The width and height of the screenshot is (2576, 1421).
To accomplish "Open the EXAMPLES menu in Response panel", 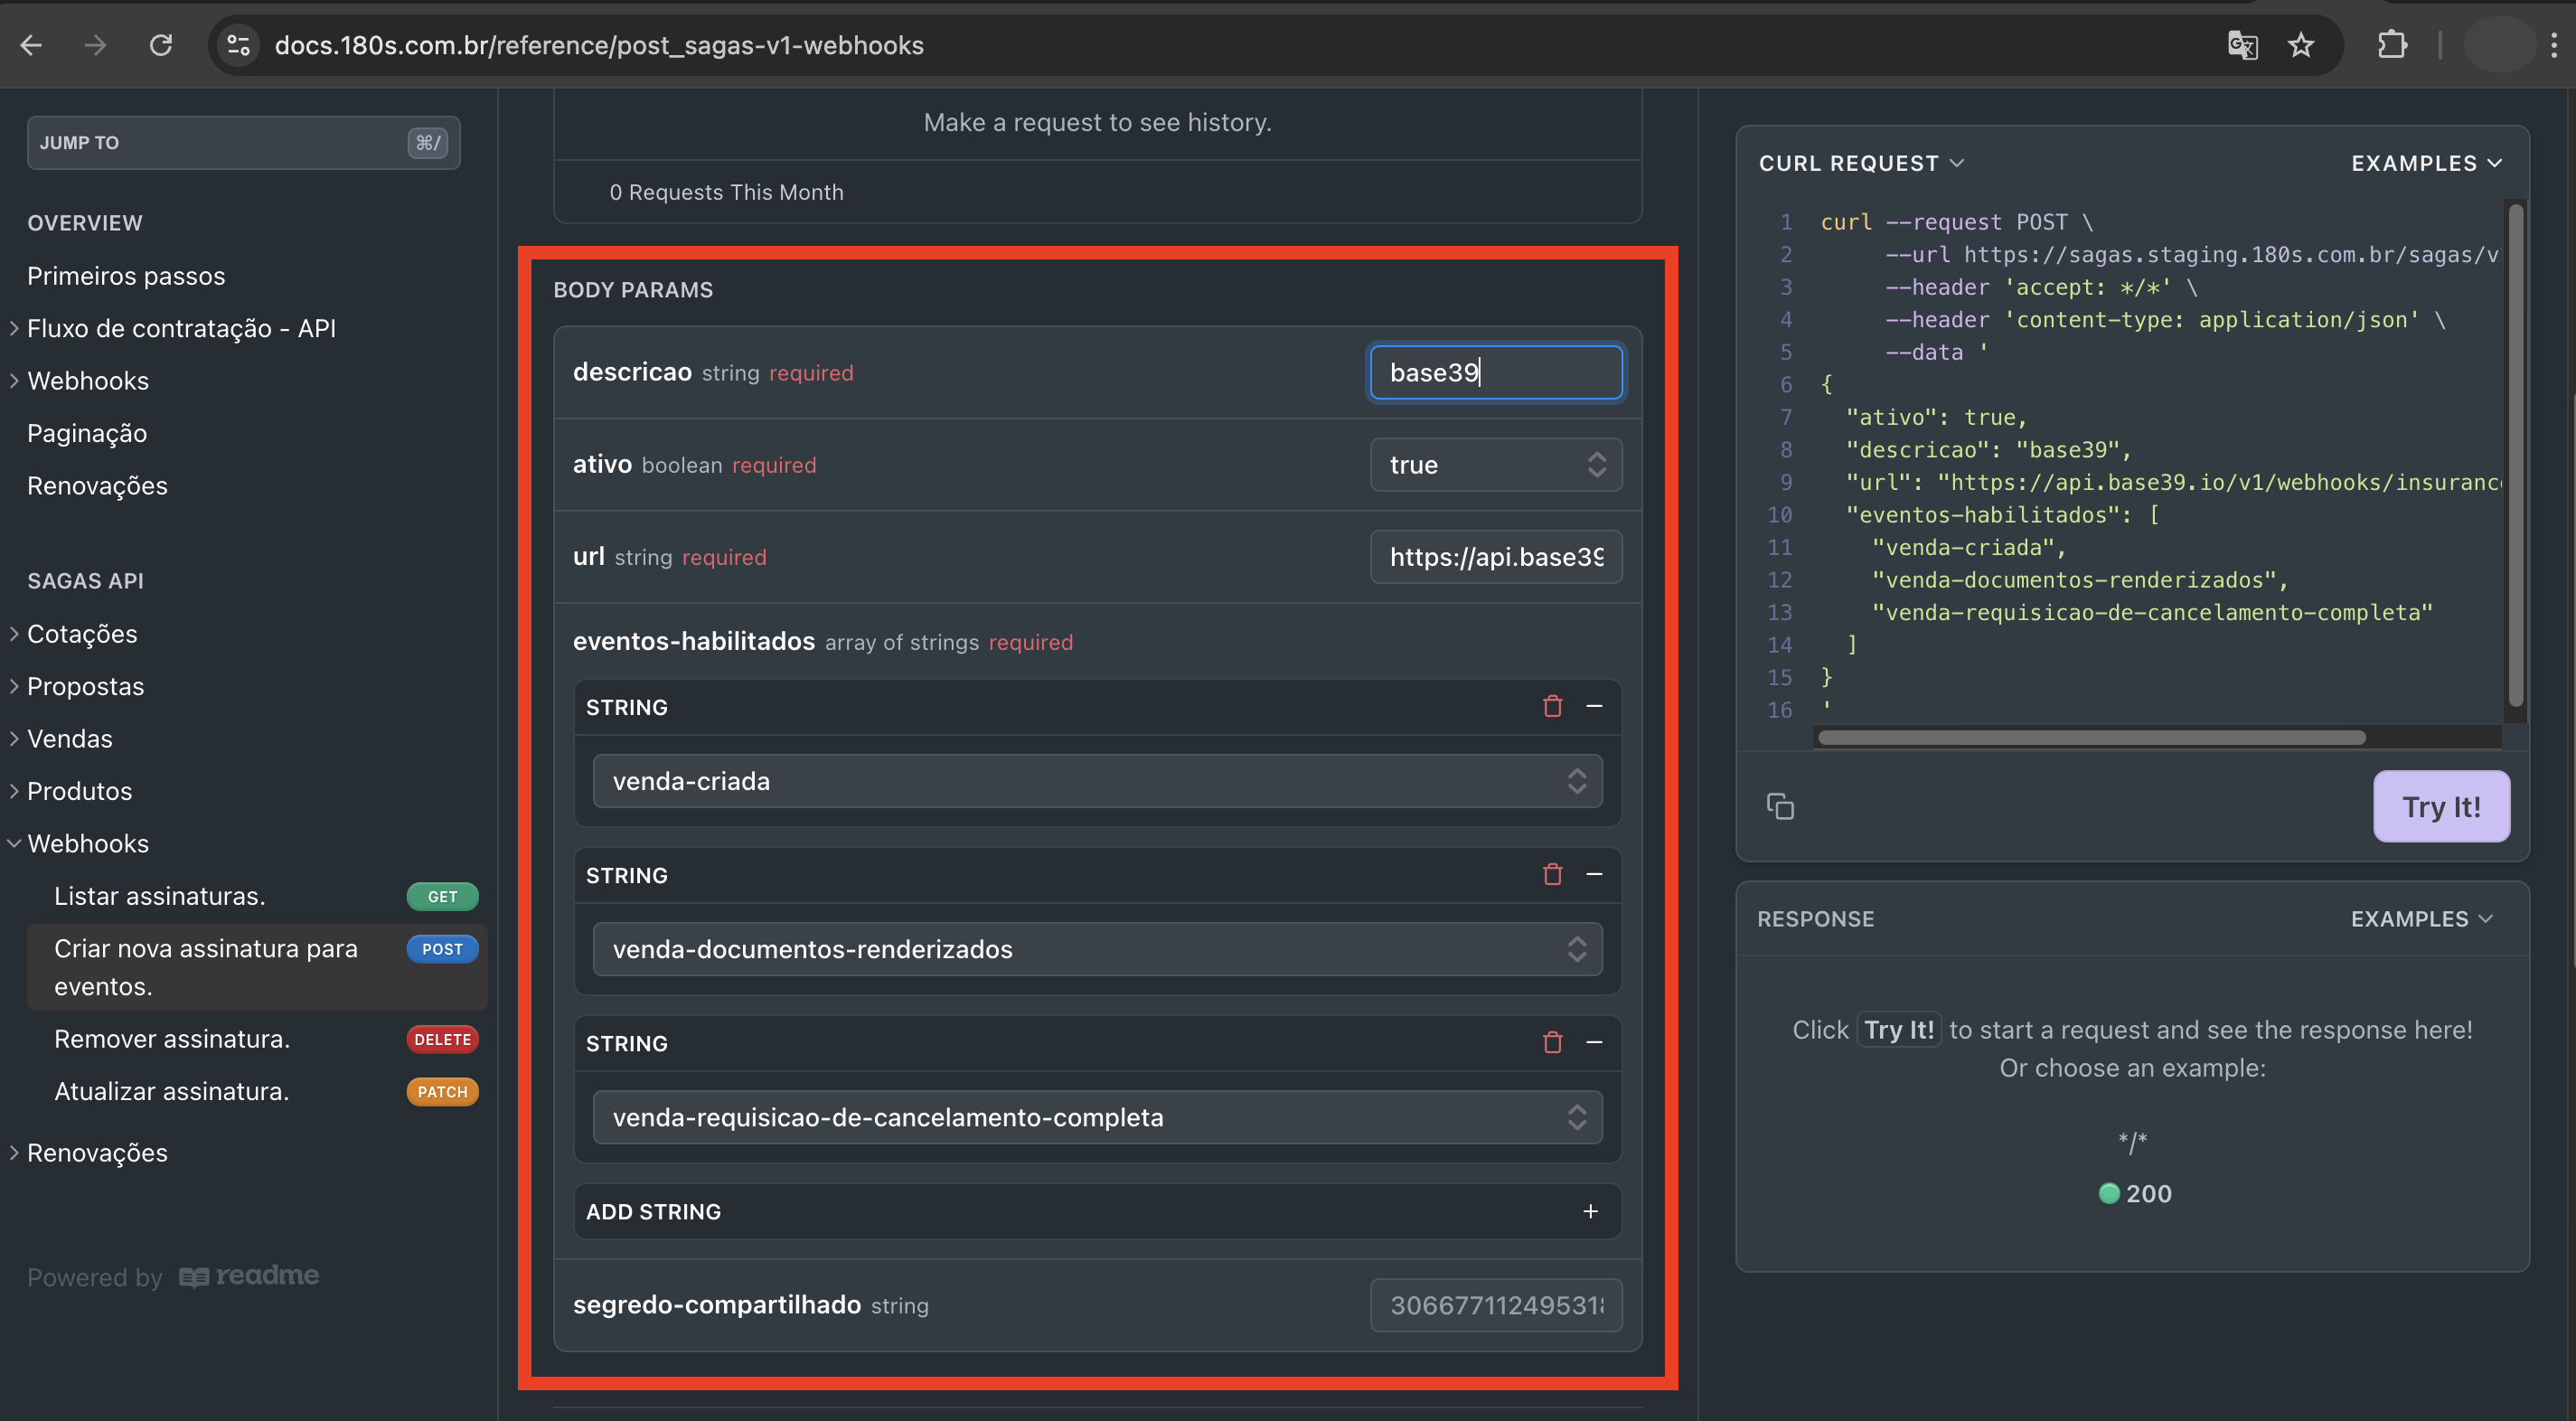I will point(2421,919).
